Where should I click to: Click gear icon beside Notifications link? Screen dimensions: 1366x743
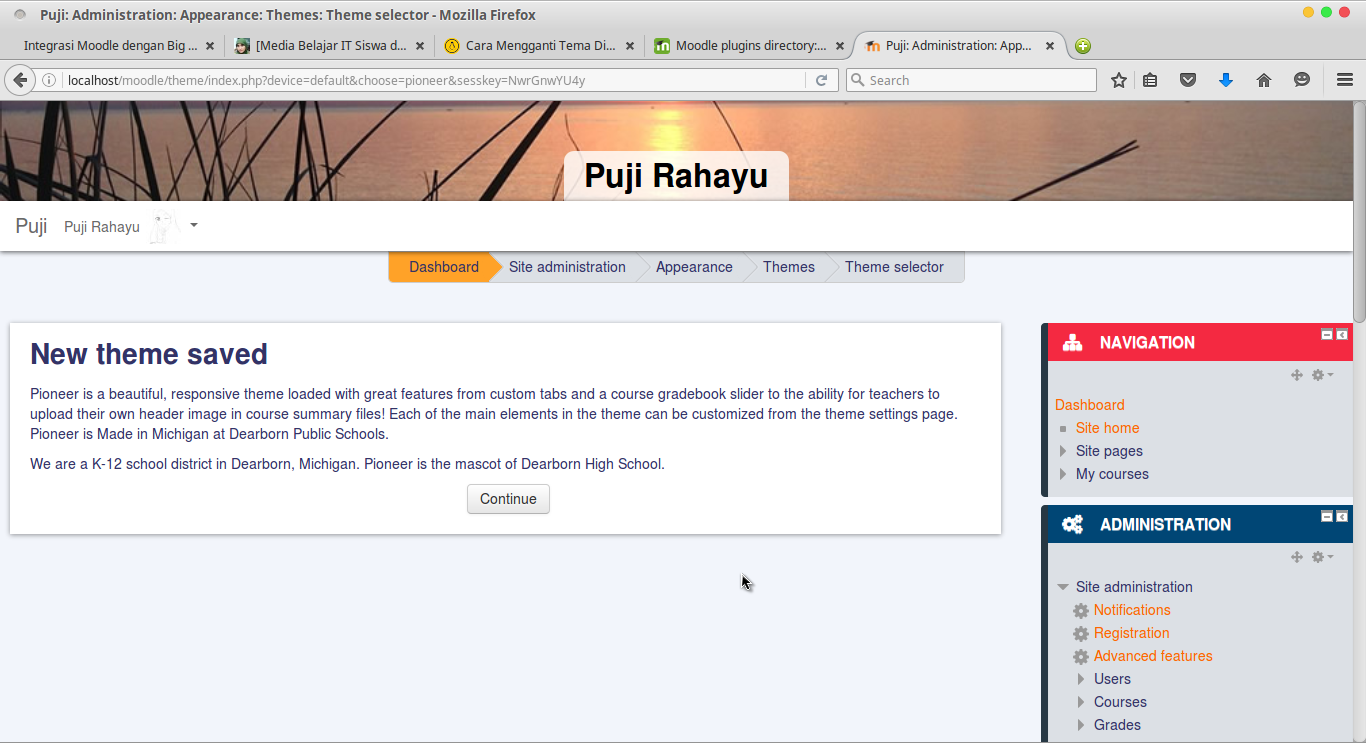tap(1081, 611)
